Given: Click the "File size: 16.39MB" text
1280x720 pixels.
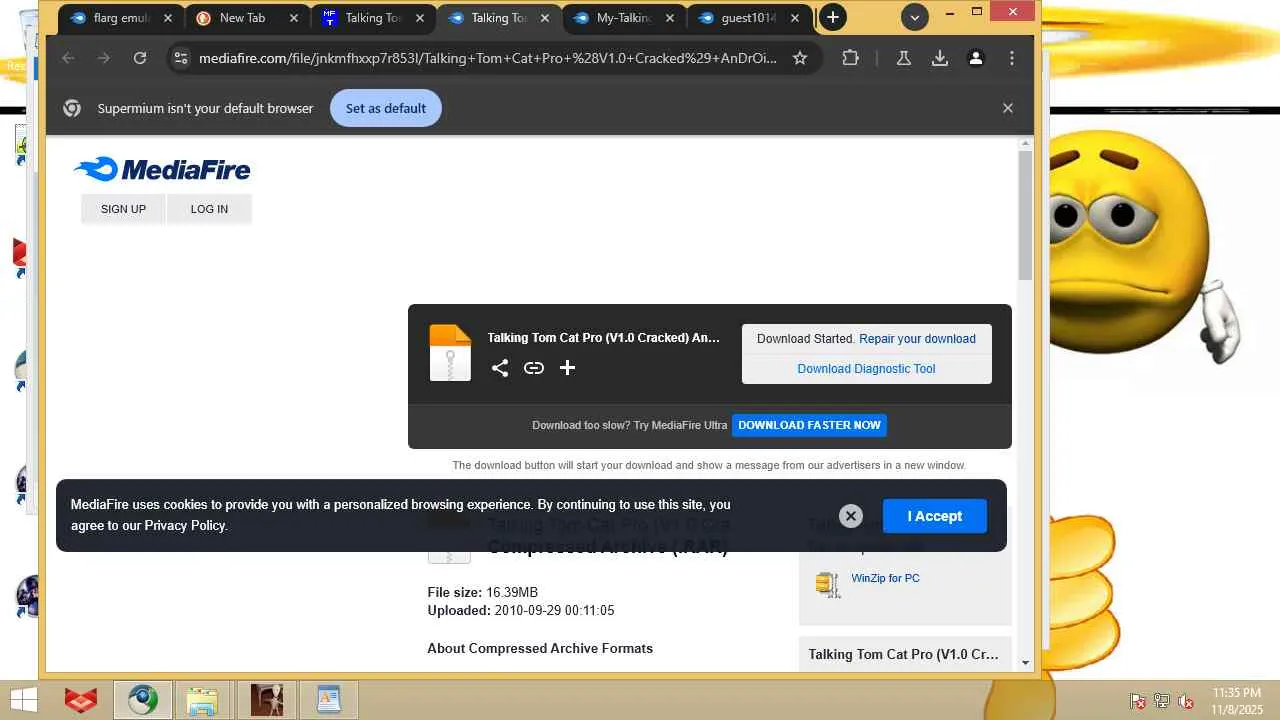Looking at the screenshot, I should (483, 593).
